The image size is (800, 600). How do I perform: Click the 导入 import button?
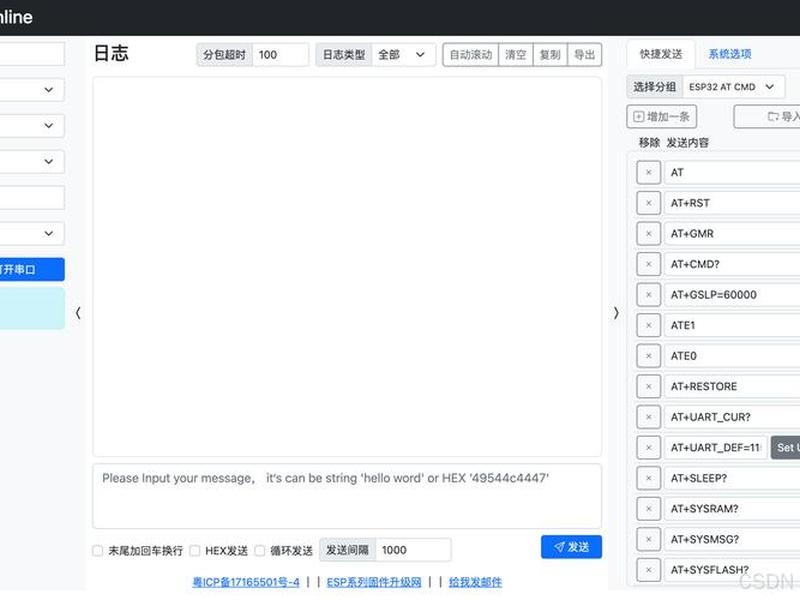[x=767, y=116]
